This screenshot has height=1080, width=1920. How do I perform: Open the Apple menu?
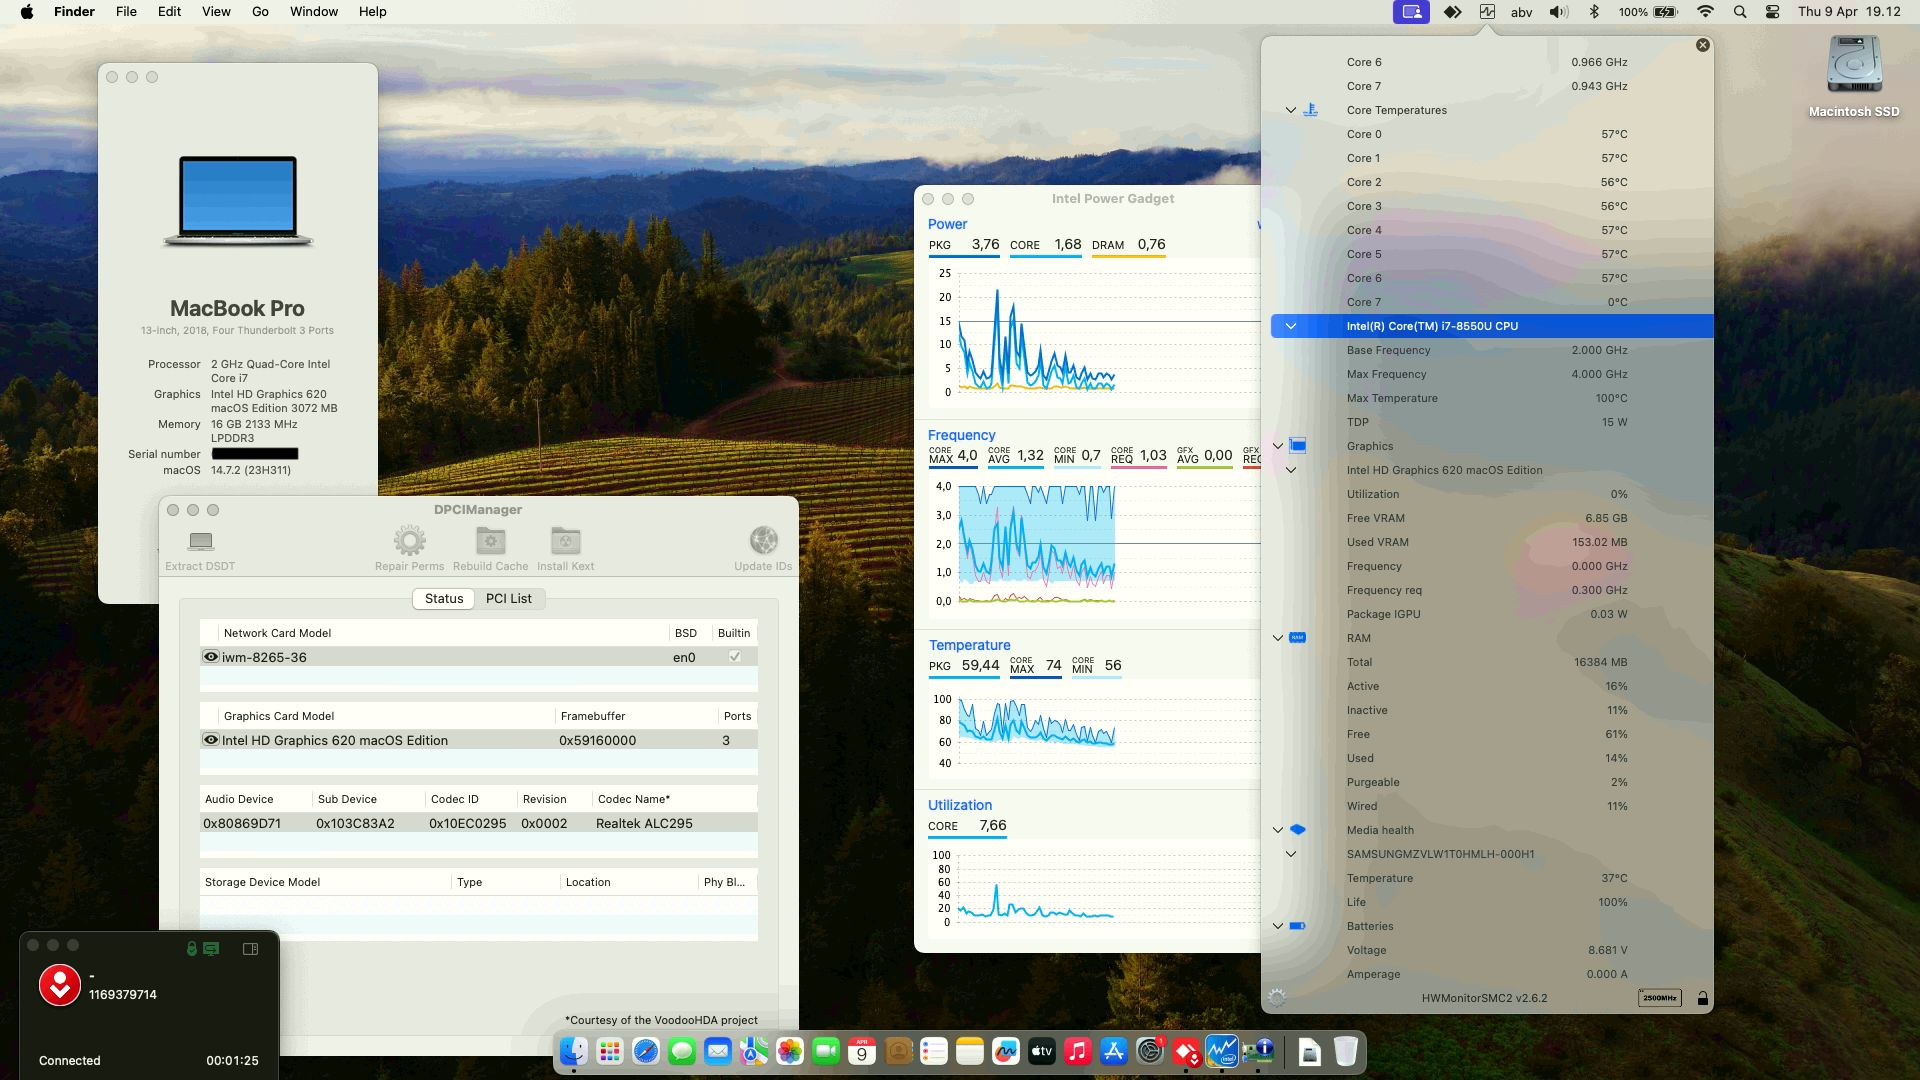point(27,12)
